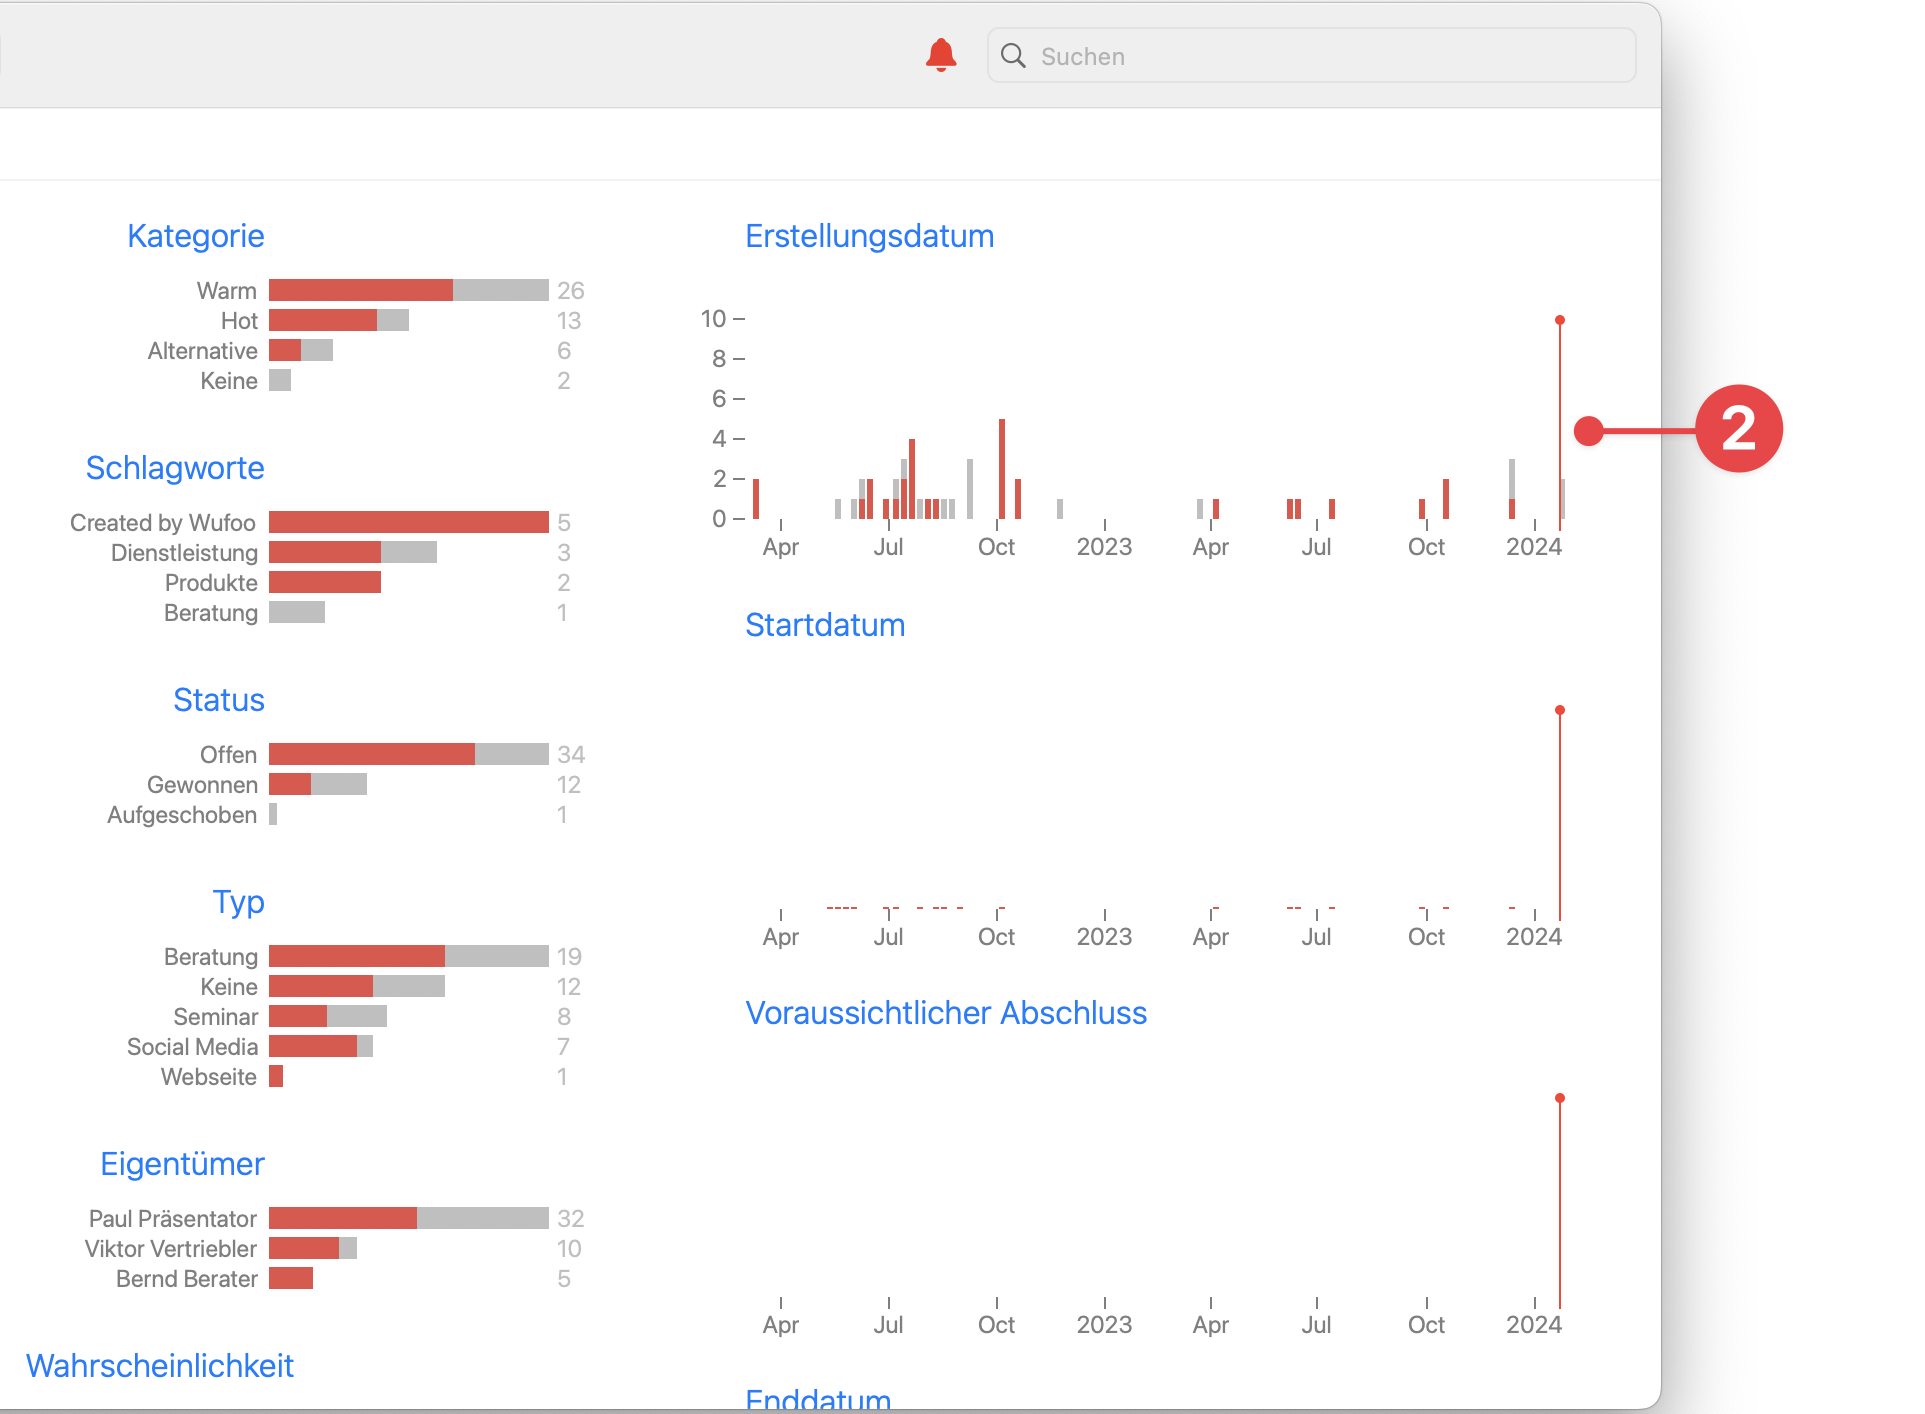This screenshot has width=1925, height=1414.
Task: Select the Social Media type bar
Action: [320, 1046]
